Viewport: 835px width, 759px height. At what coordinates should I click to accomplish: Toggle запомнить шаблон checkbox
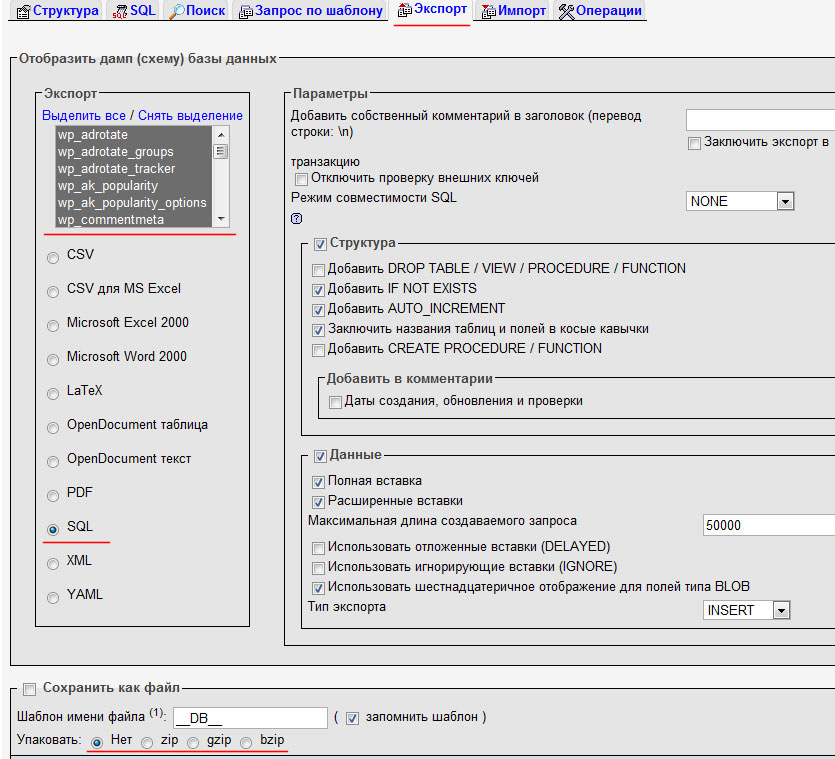pos(353,719)
